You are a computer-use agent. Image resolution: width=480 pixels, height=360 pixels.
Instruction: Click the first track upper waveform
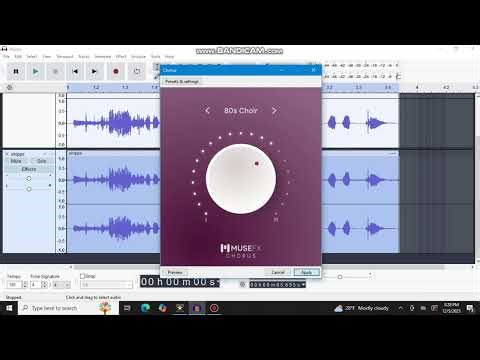point(113,123)
